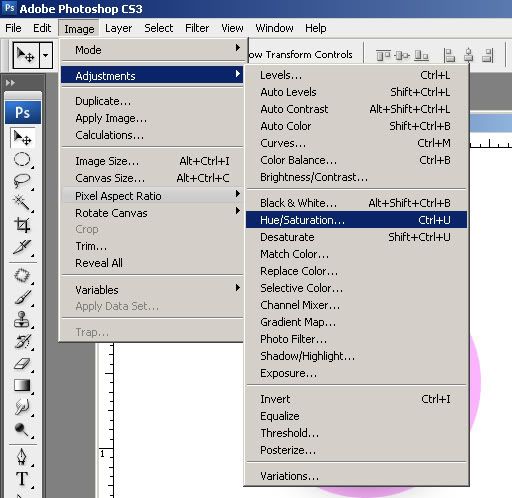Open the View menu

point(232,28)
